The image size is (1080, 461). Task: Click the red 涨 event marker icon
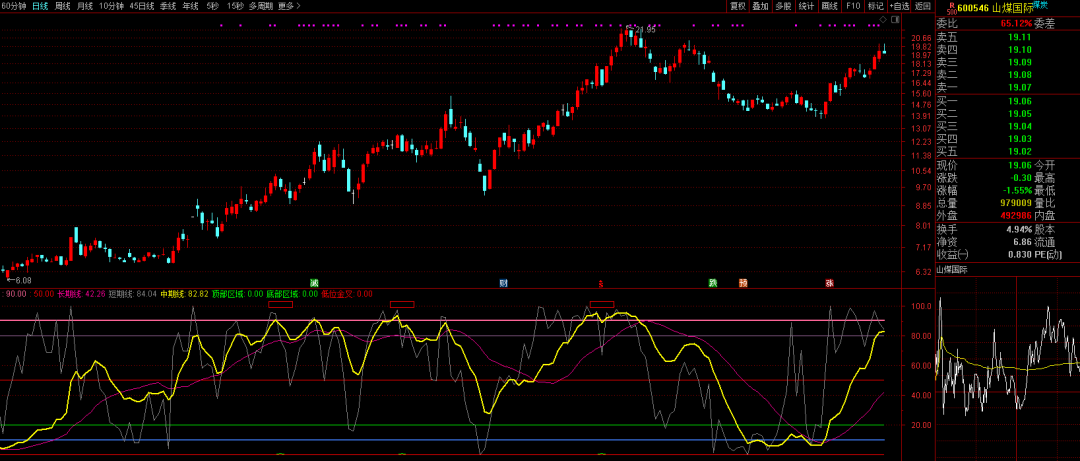point(829,283)
